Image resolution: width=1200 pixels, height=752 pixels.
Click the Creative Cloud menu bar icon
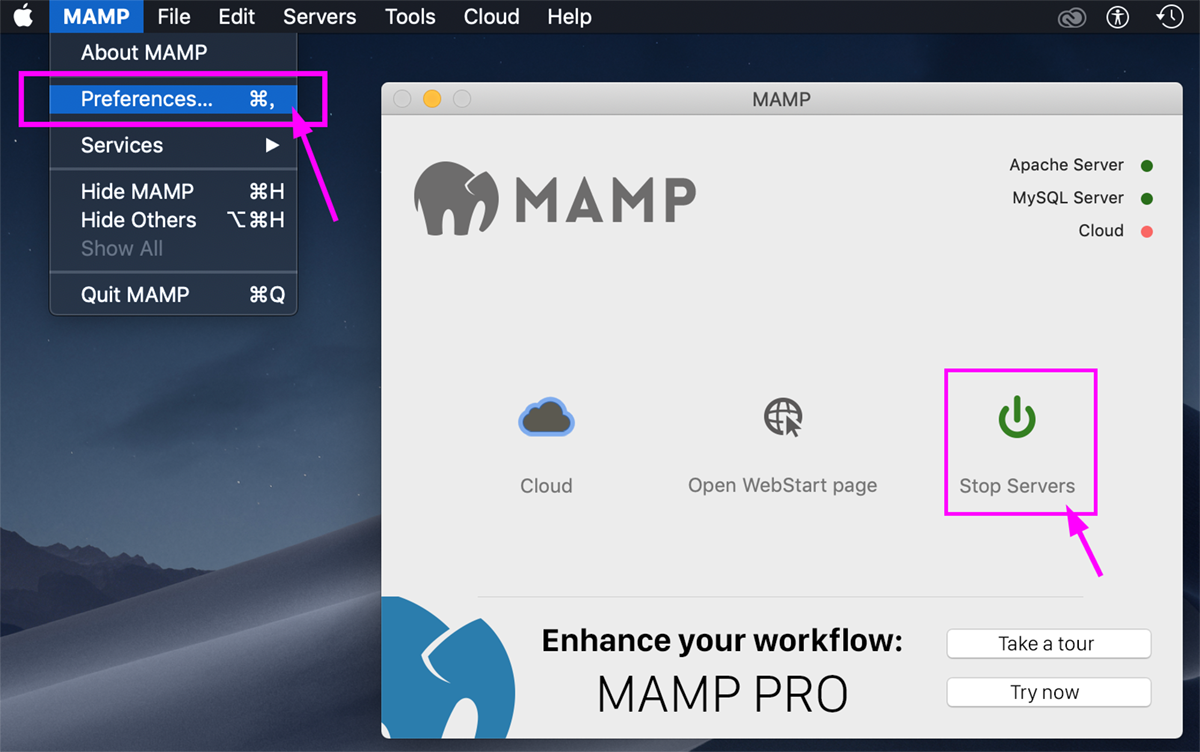click(1072, 17)
